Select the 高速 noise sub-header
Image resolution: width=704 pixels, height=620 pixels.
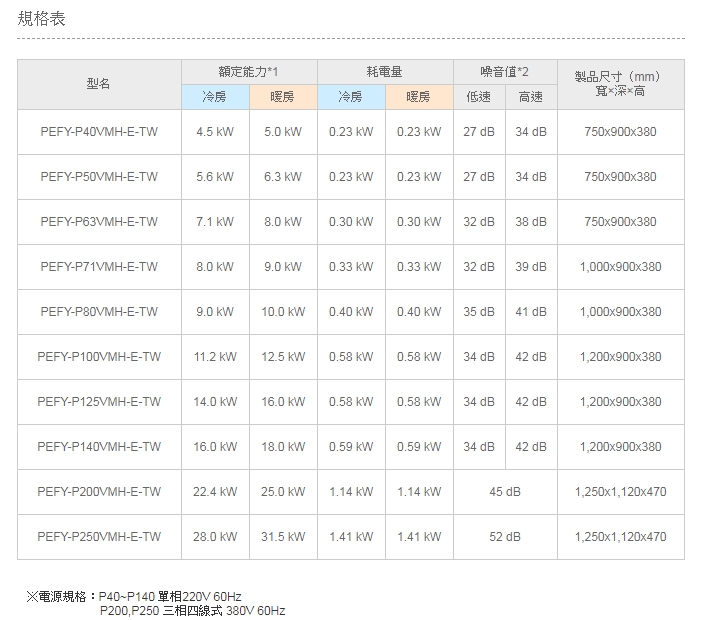(531, 97)
